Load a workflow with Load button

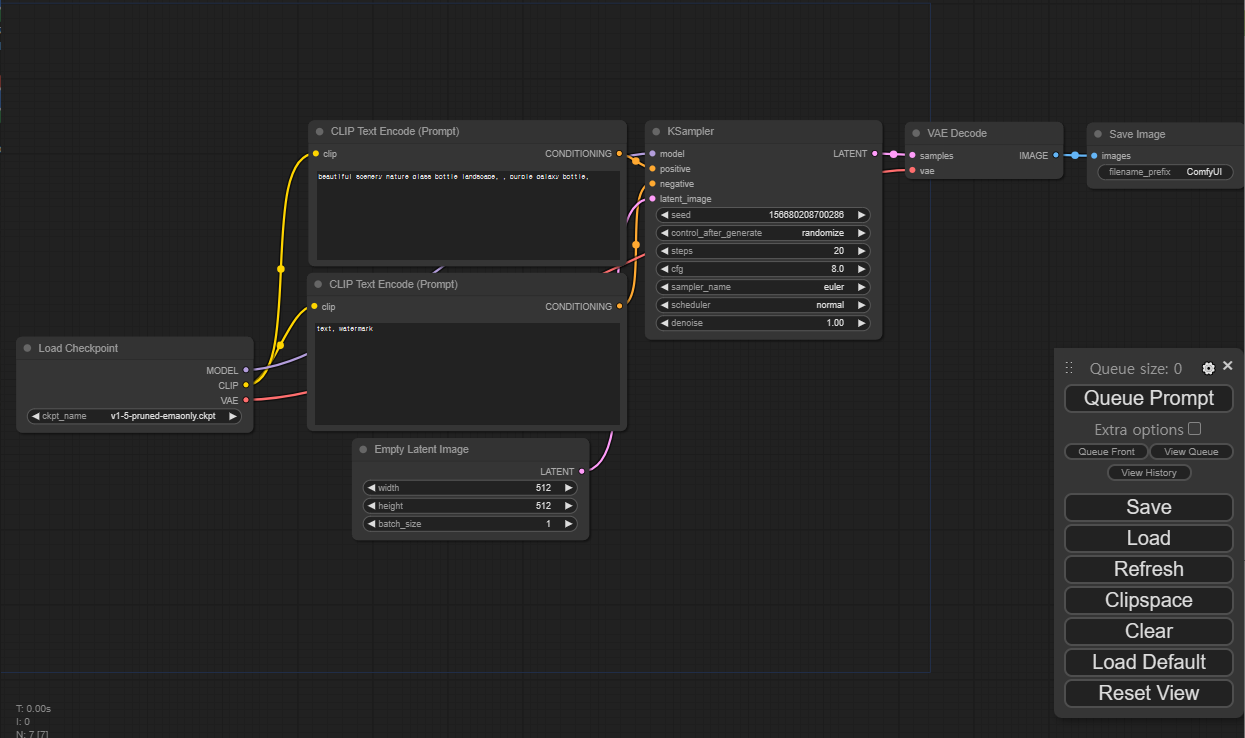[x=1149, y=538]
